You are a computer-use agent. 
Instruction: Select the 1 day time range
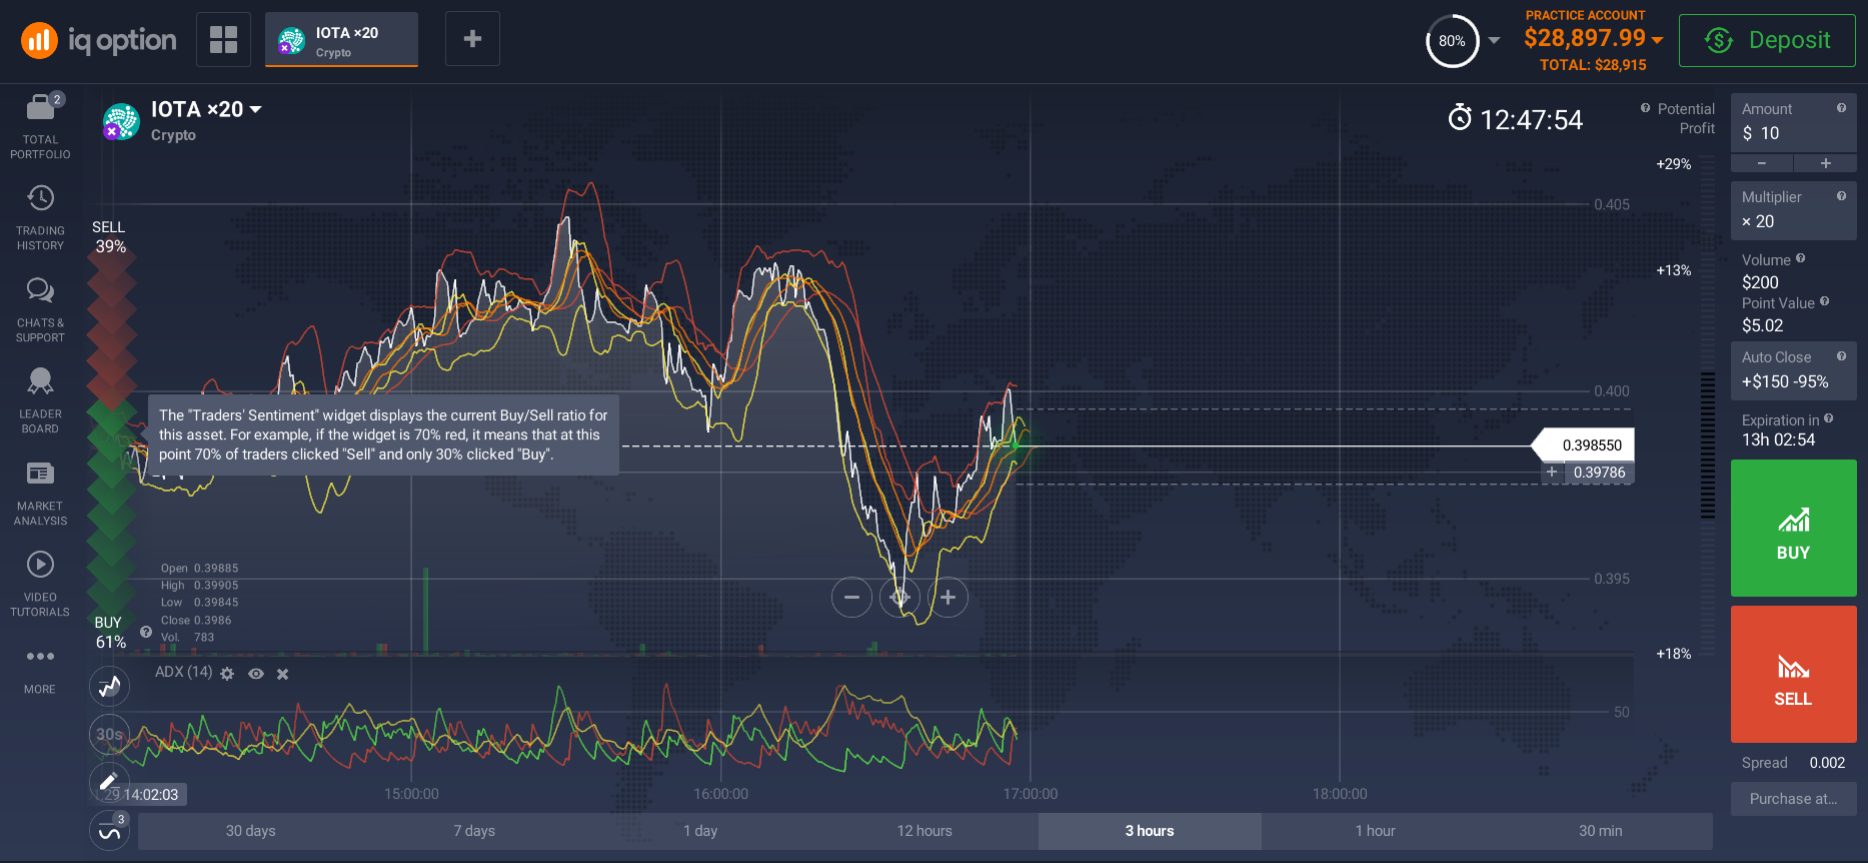[700, 831]
